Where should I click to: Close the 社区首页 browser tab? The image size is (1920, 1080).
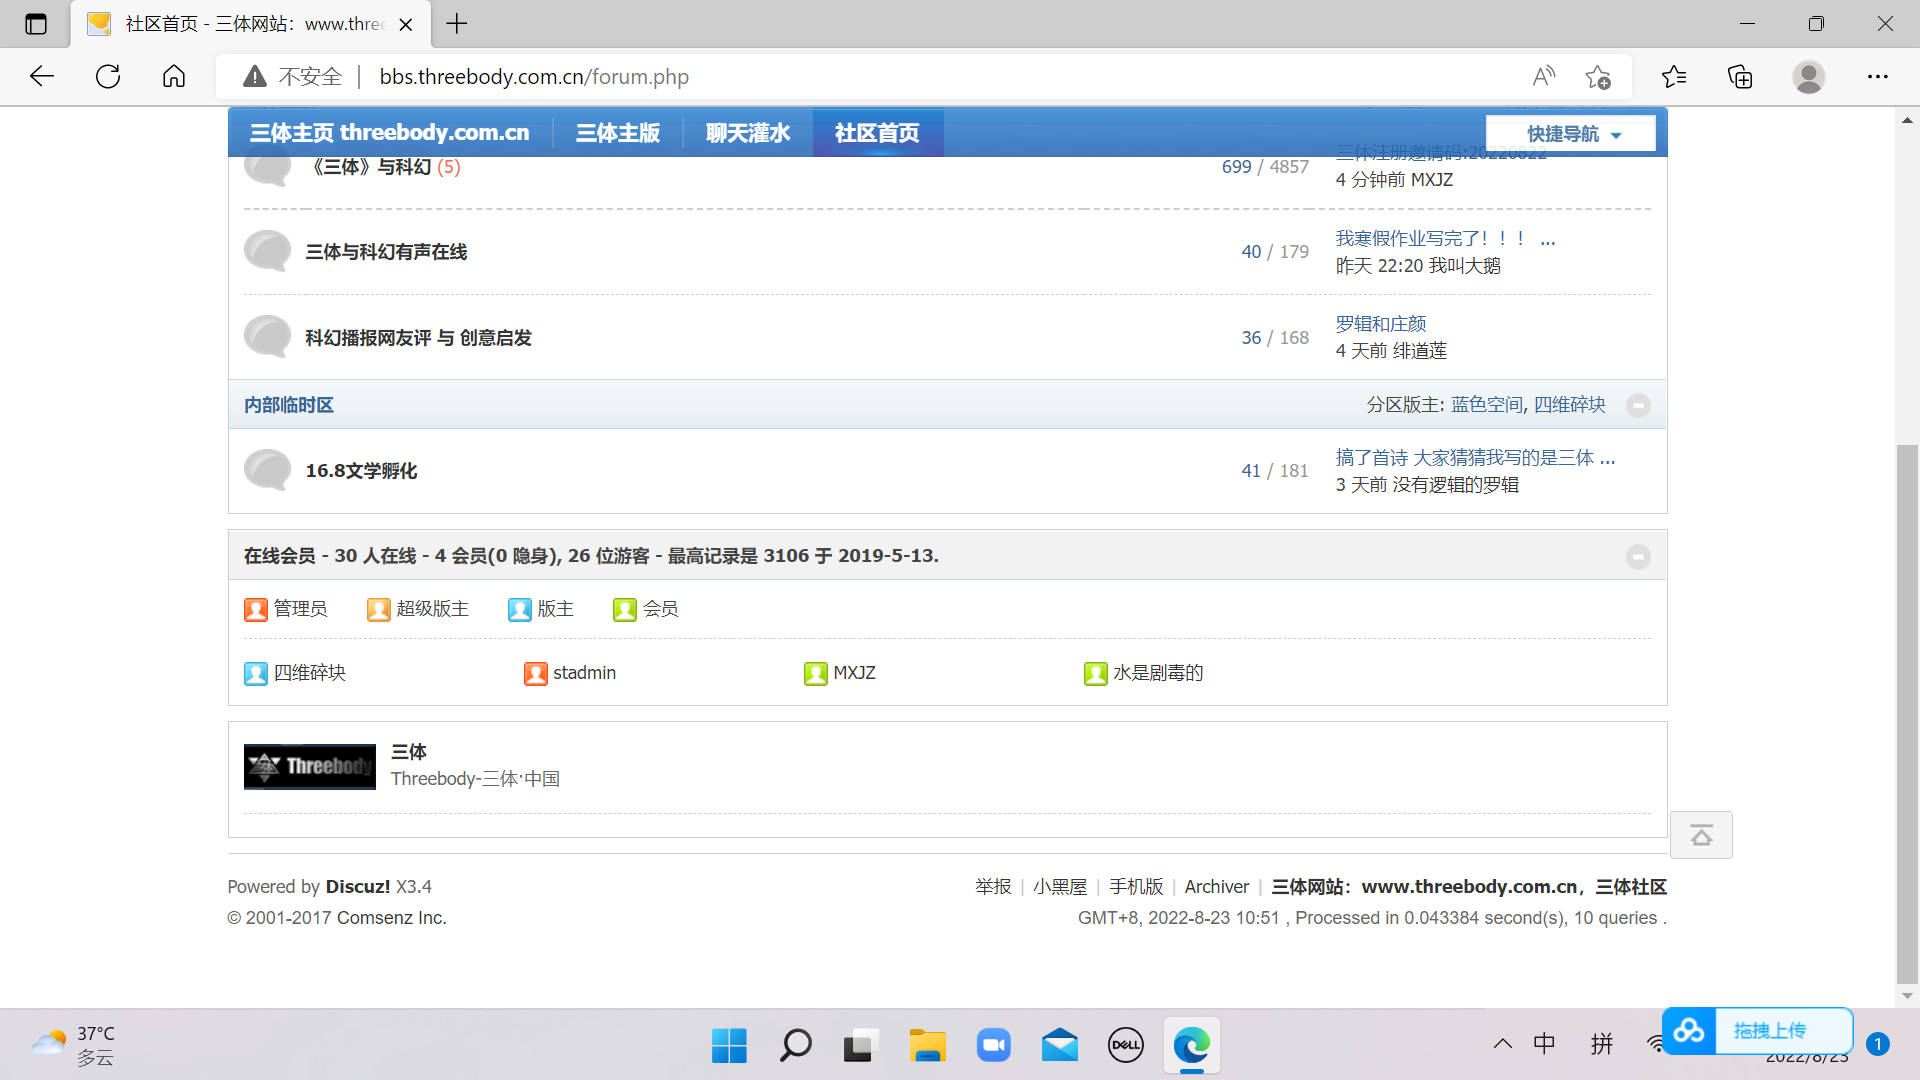point(406,24)
